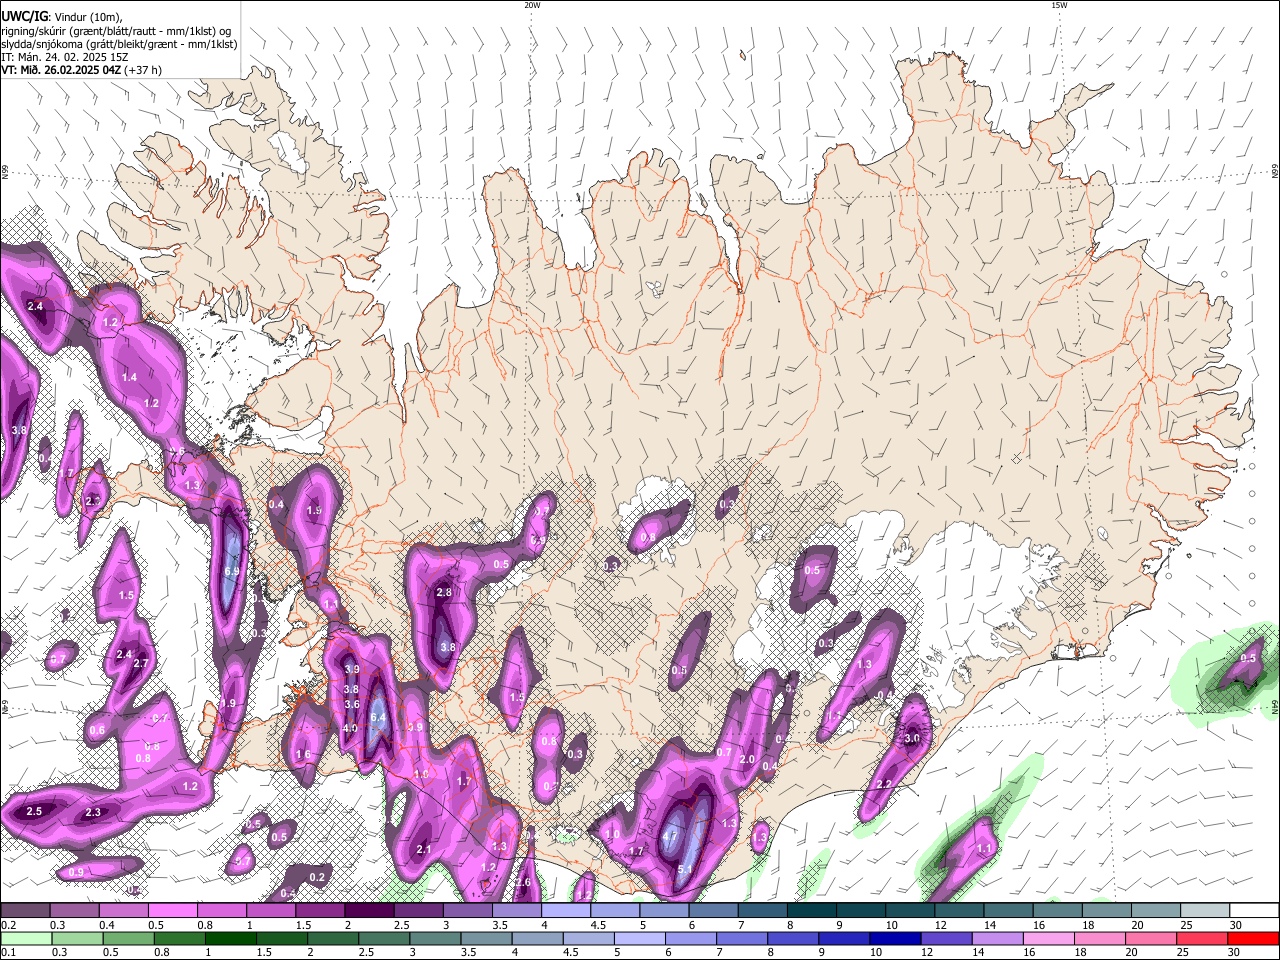Click the 6.9 precipitation value on the map
Screen dimensions: 1280x960
click(x=233, y=571)
